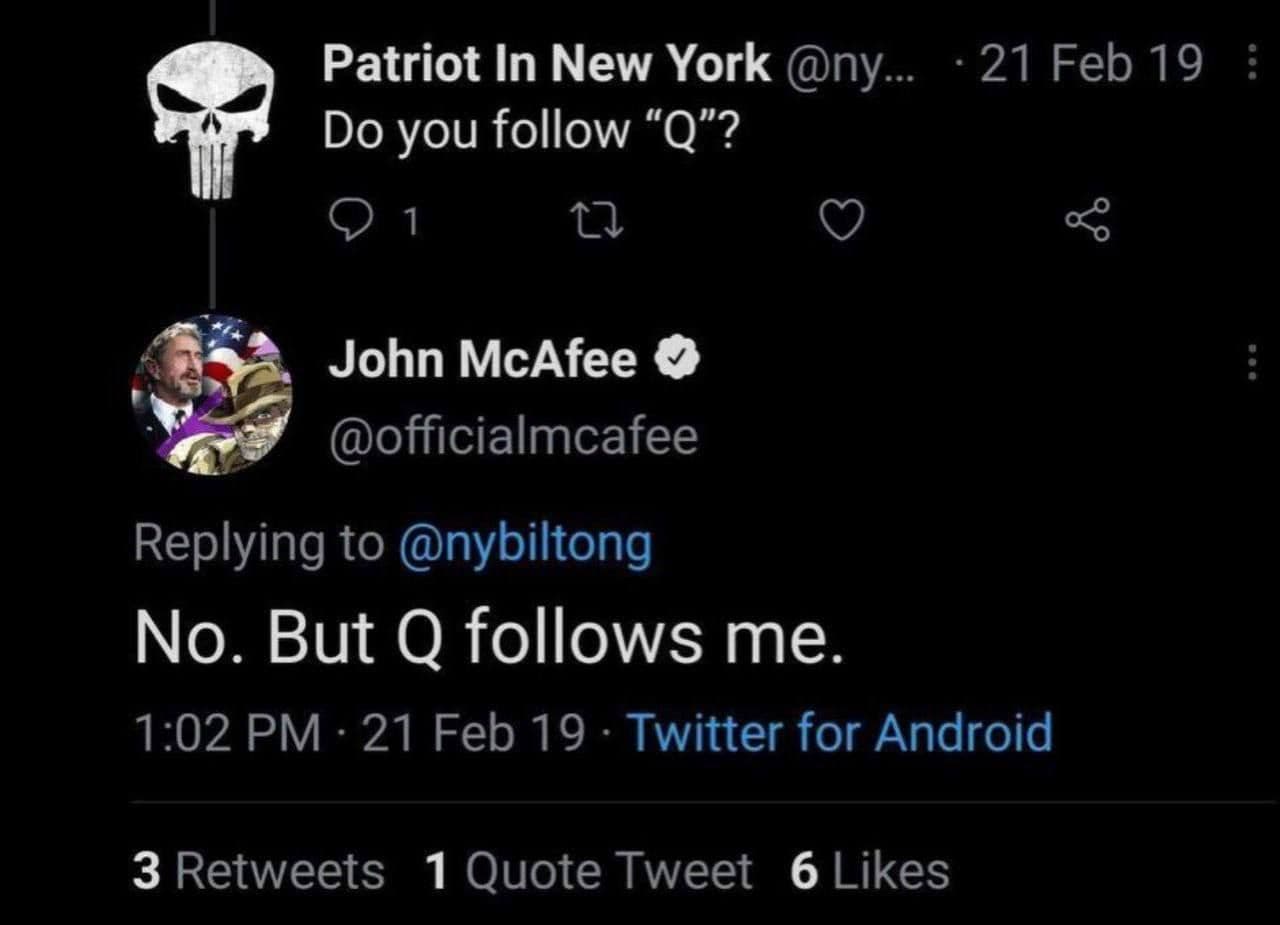This screenshot has height=925, width=1280.
Task: Click the verified badge next to John McAfee
Action: [676, 360]
